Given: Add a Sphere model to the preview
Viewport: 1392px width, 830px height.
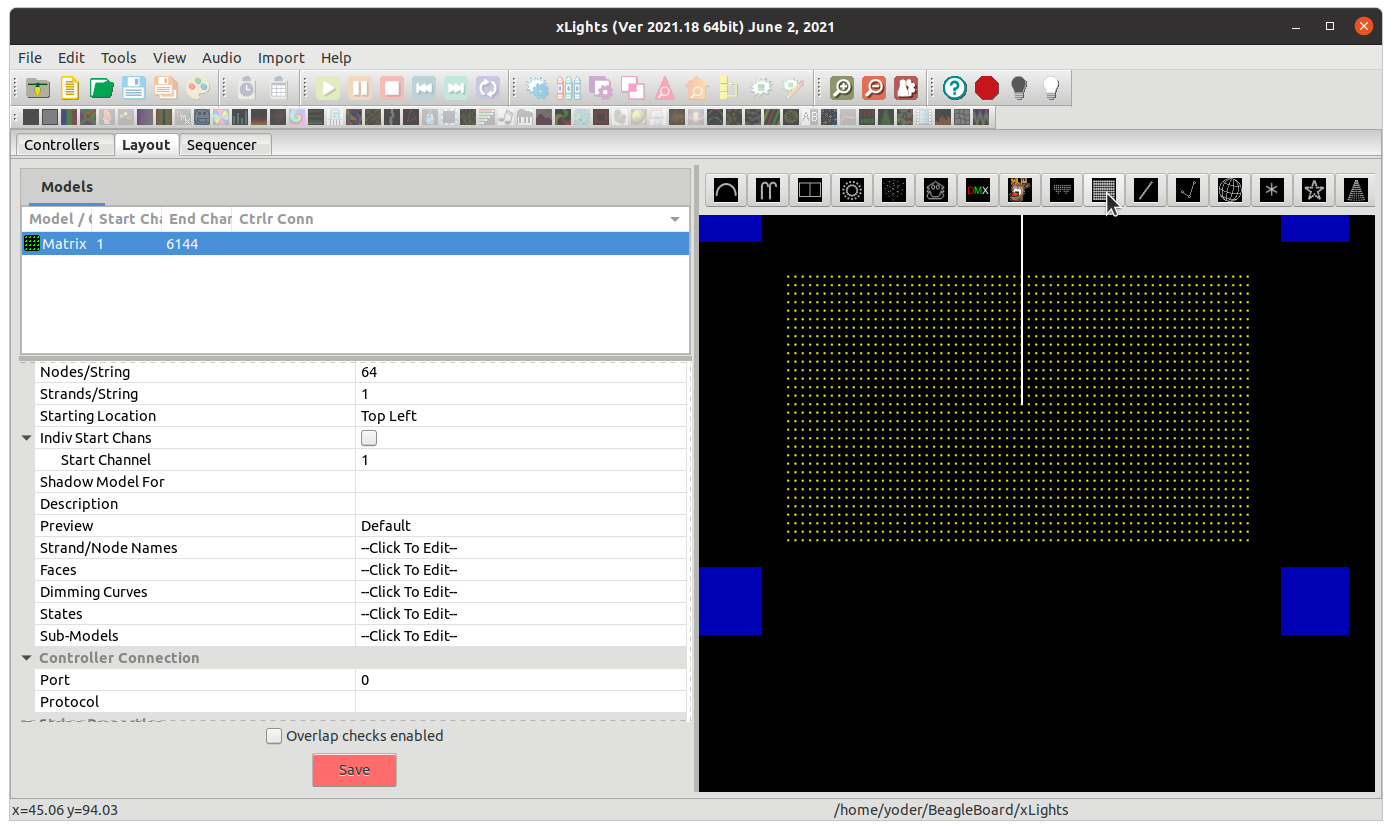Looking at the screenshot, I should (1230, 190).
